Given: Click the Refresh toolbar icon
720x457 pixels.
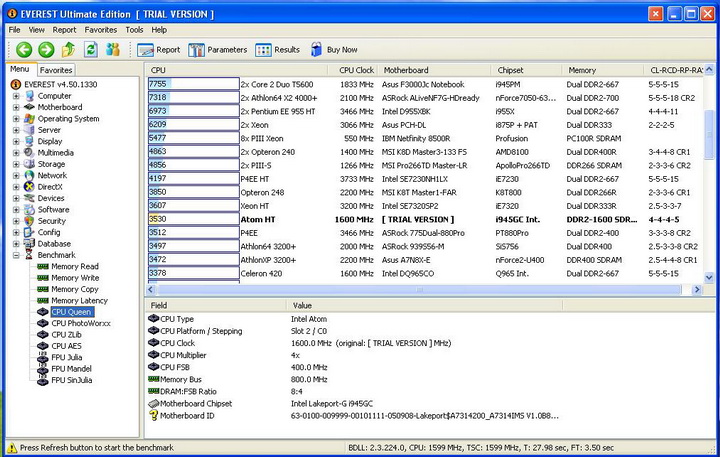Looking at the screenshot, I should click(91, 49).
